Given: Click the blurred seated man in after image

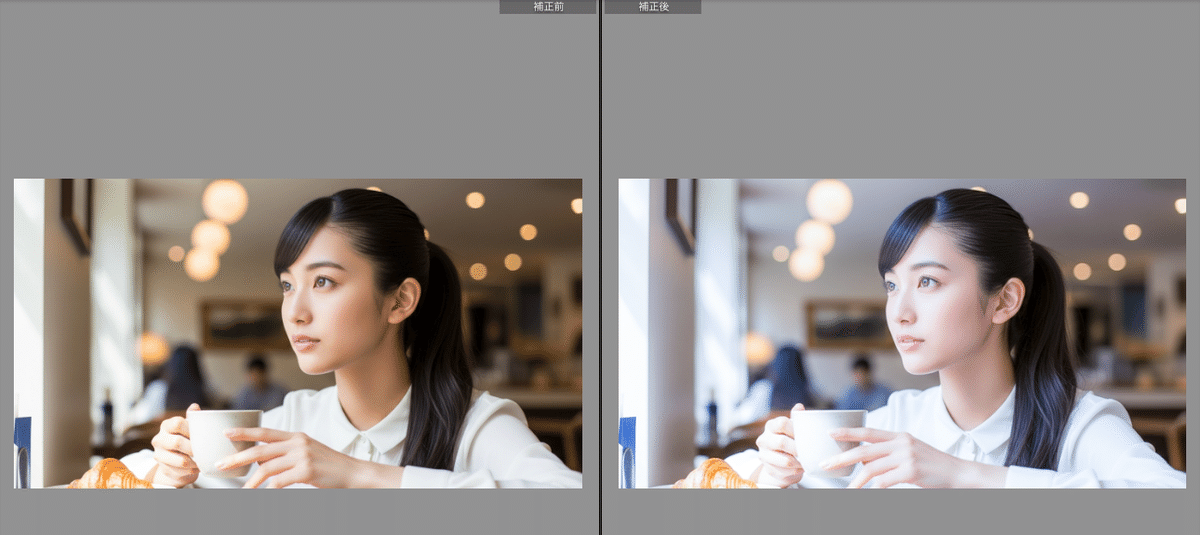Looking at the screenshot, I should (862, 384).
